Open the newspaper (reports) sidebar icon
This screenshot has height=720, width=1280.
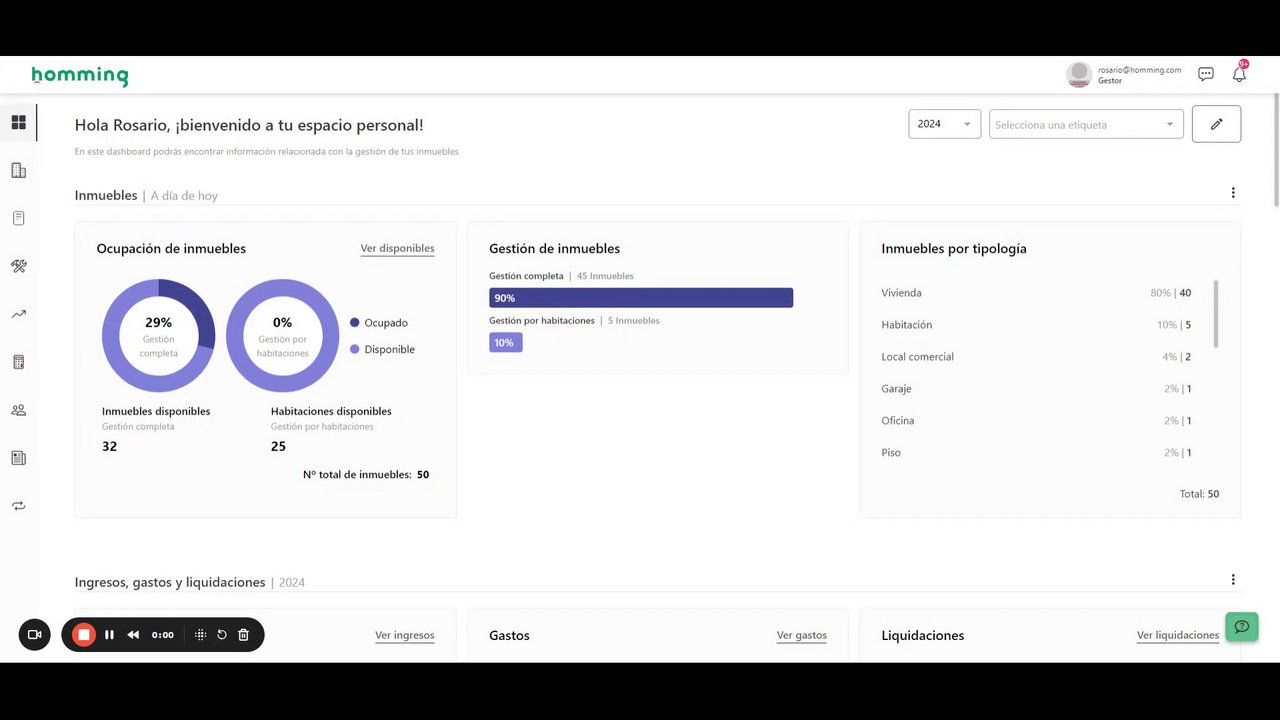coord(18,458)
